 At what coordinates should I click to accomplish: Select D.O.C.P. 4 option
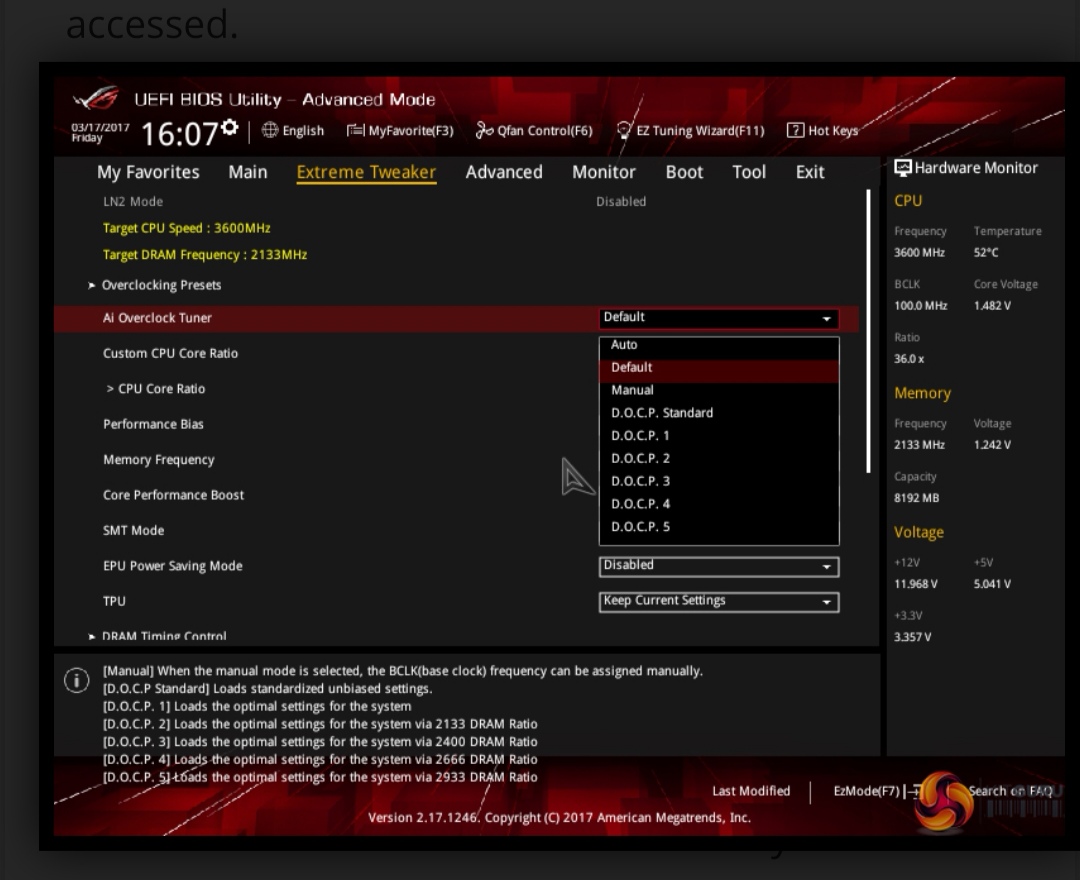719,504
